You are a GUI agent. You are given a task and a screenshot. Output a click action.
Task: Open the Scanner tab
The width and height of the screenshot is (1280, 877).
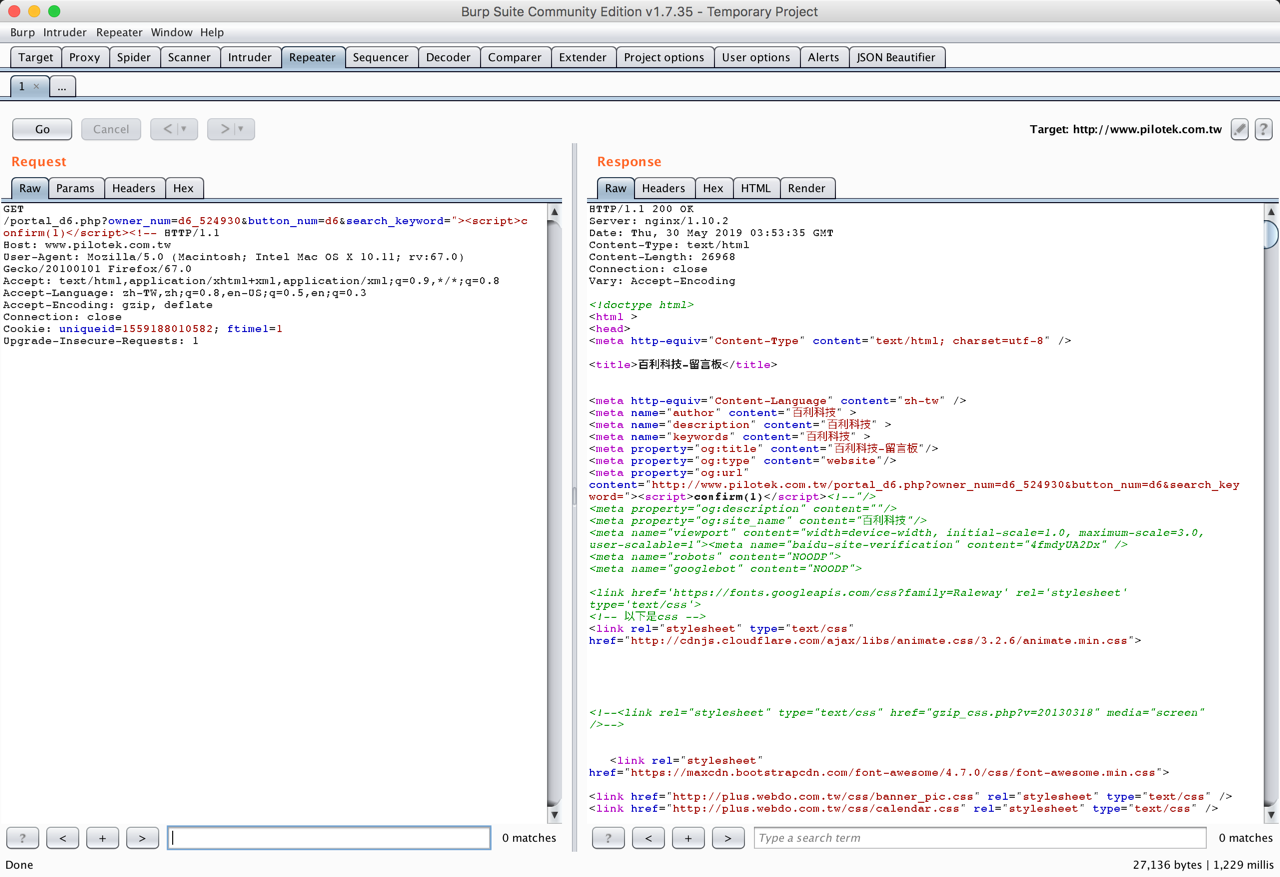[189, 57]
